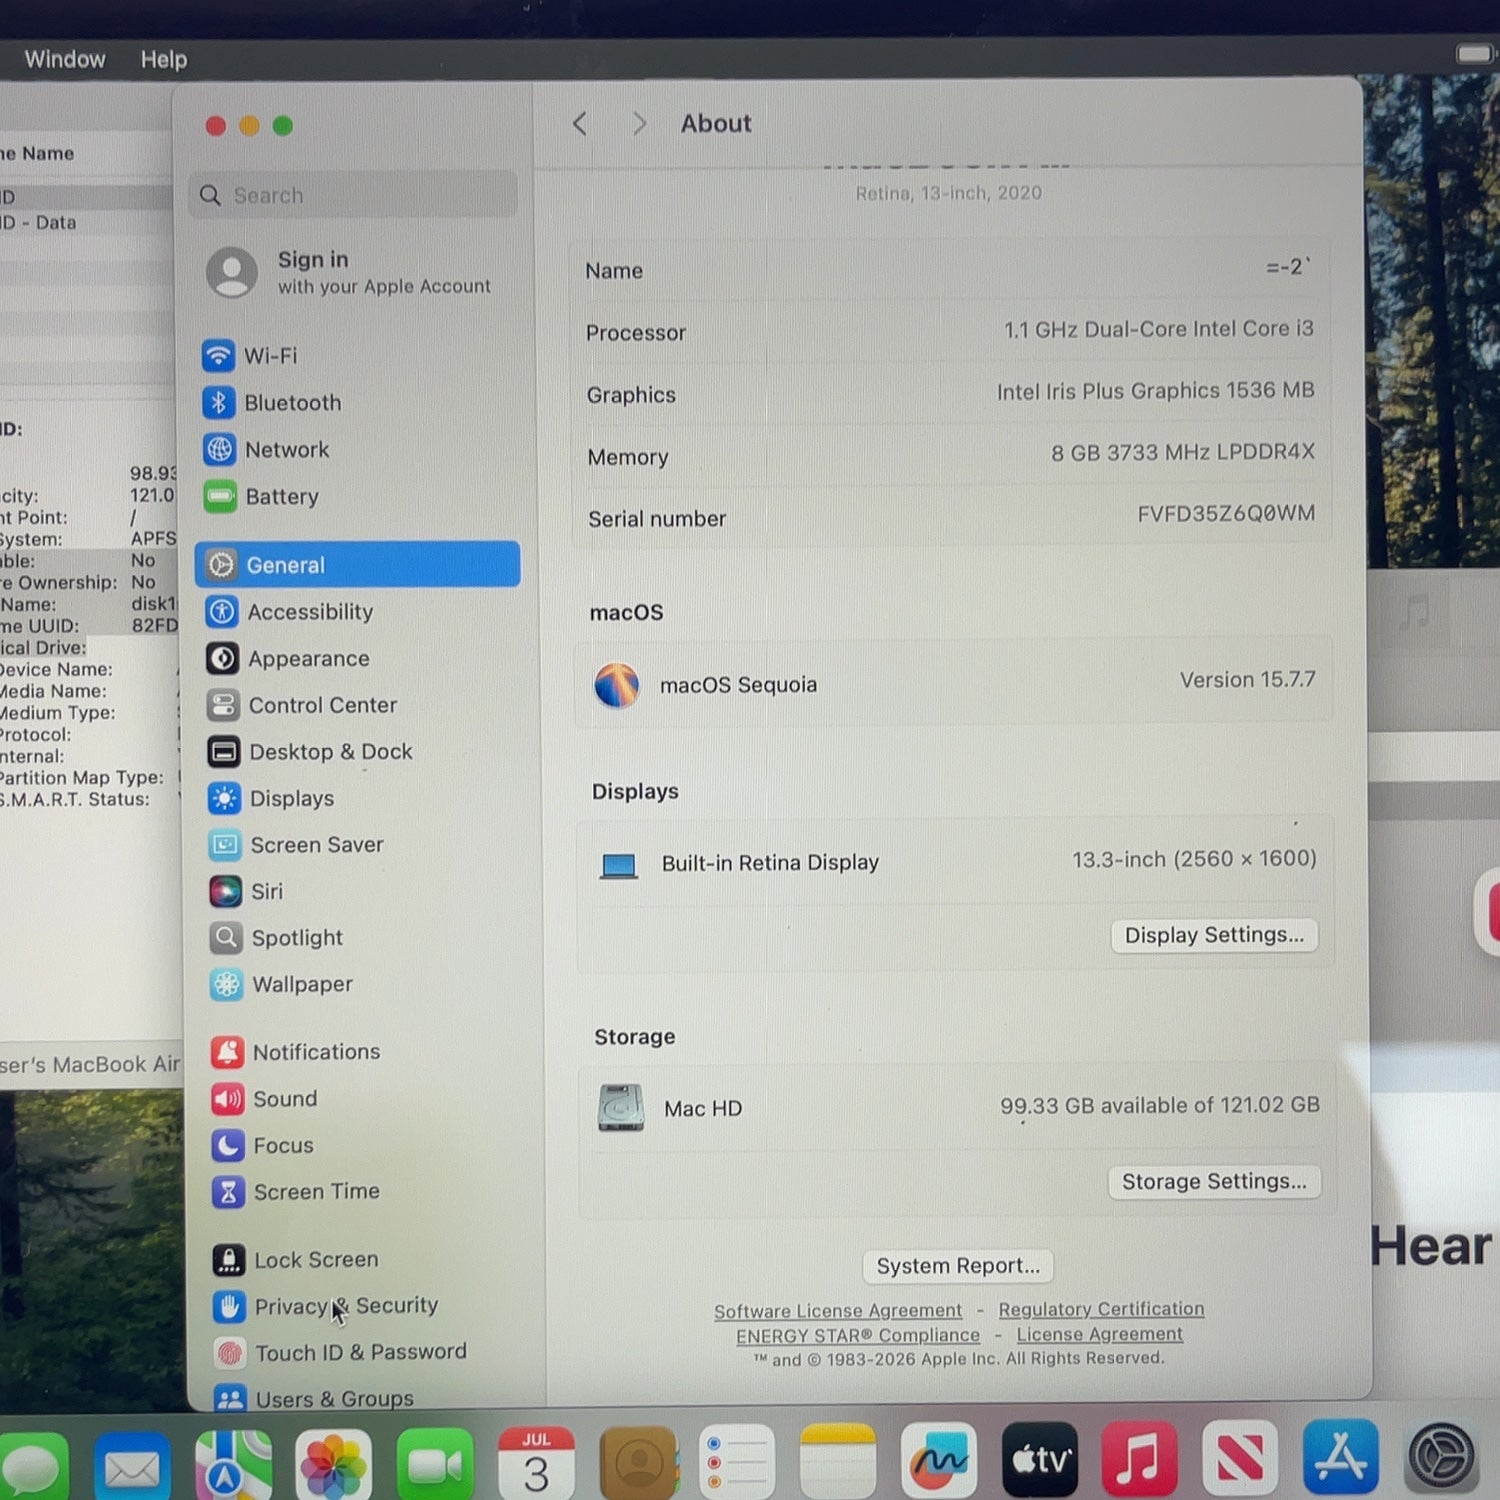
Task: Open the System Report button
Action: point(958,1266)
